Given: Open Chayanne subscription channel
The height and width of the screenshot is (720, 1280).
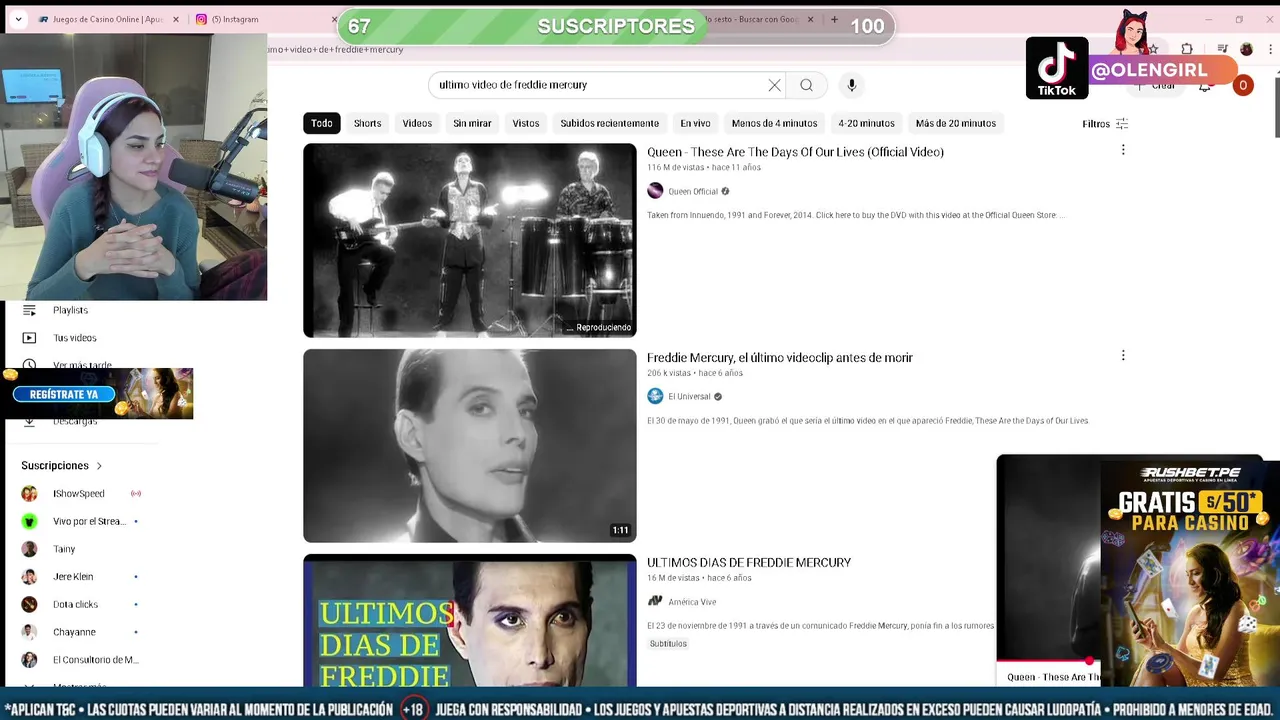Looking at the screenshot, I should coord(74,632).
